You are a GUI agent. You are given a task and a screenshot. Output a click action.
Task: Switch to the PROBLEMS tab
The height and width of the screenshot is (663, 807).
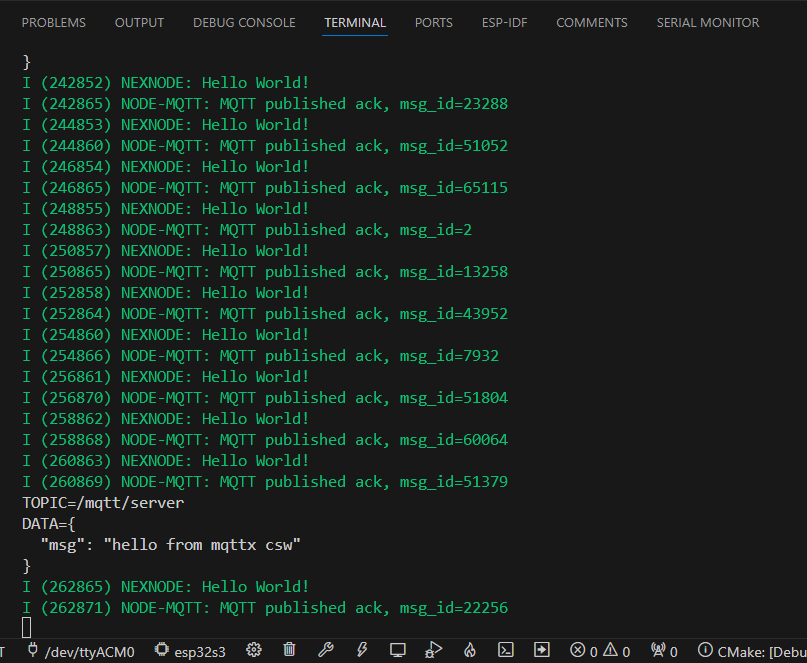tap(54, 22)
